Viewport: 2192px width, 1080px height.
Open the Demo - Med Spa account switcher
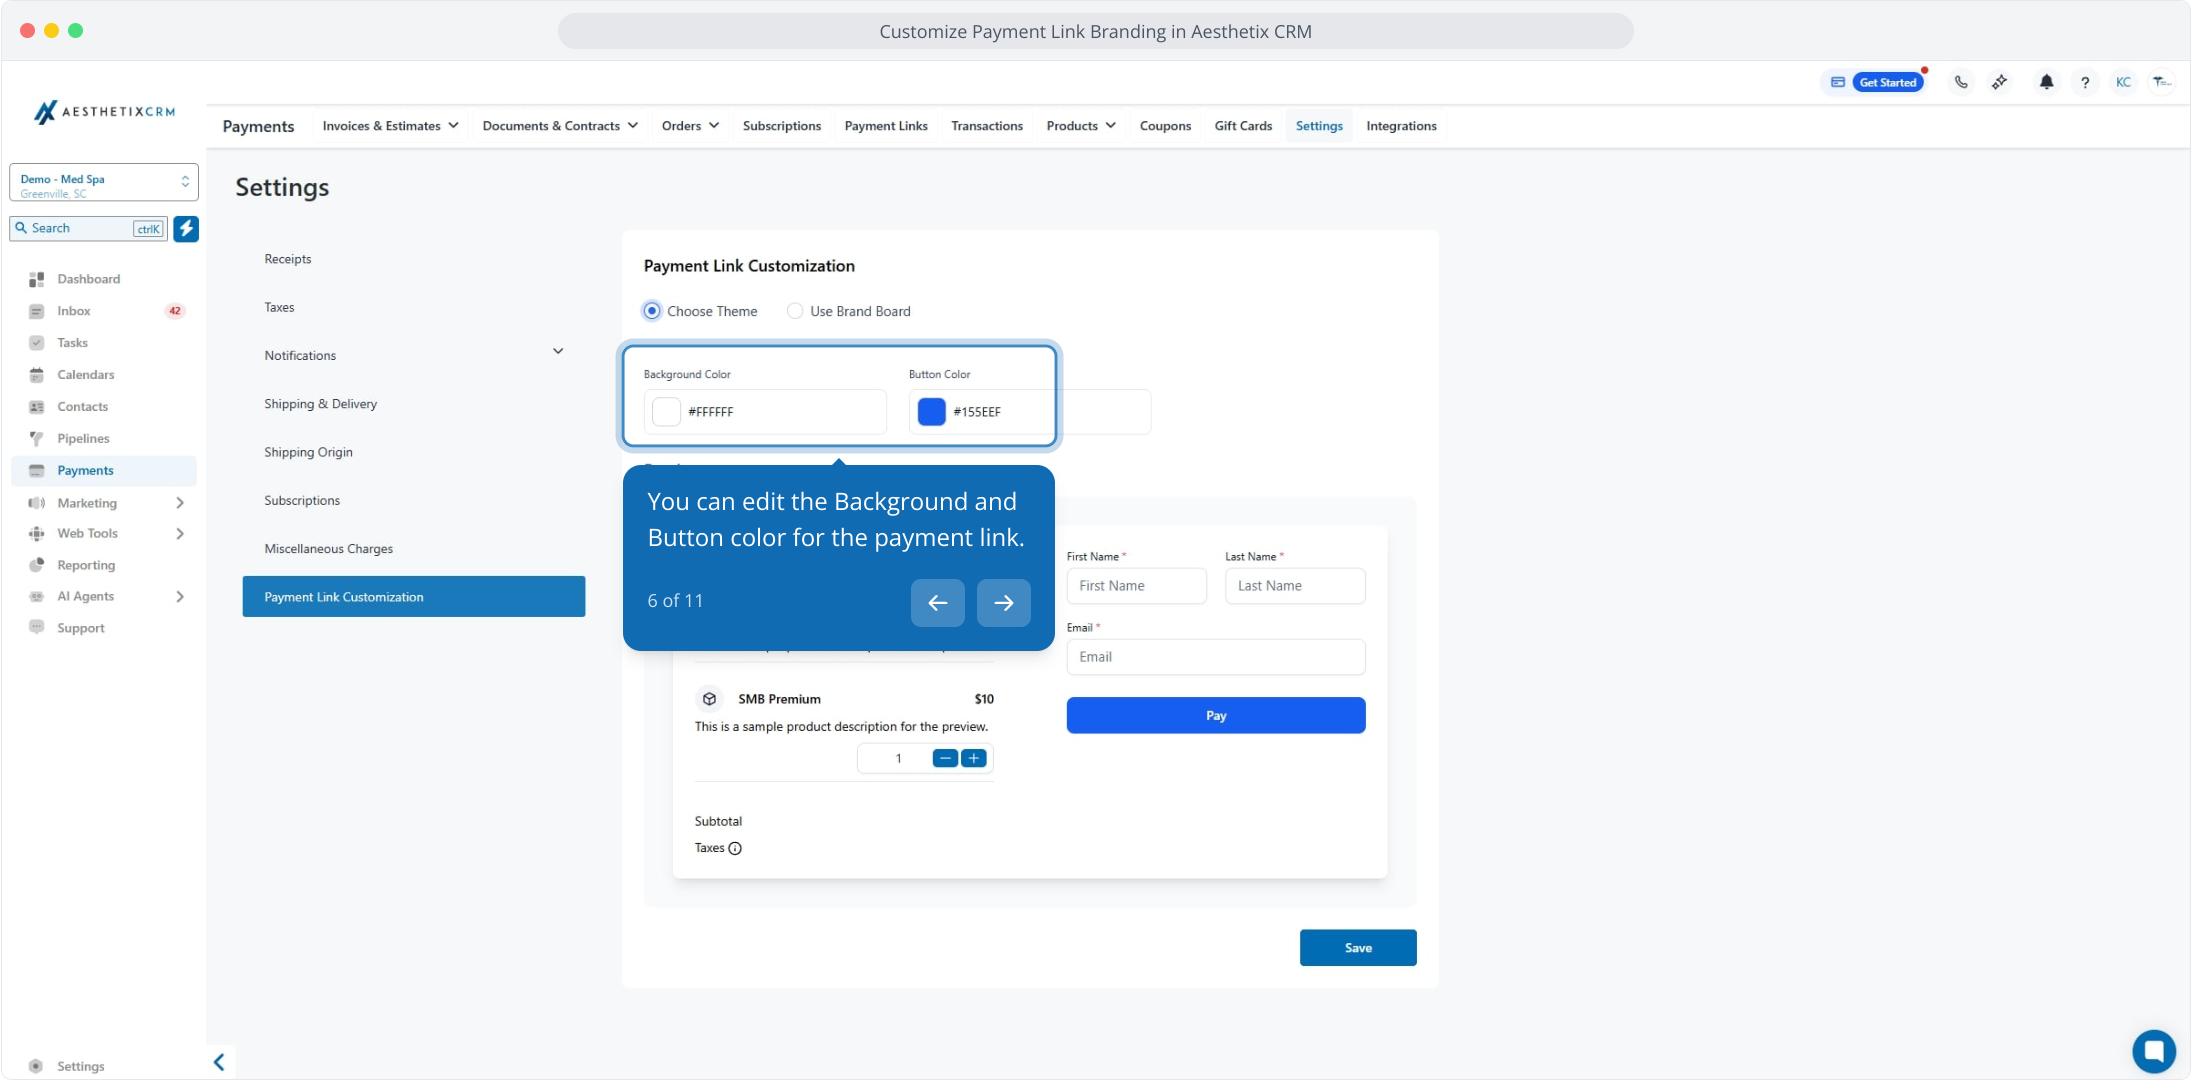pos(103,183)
